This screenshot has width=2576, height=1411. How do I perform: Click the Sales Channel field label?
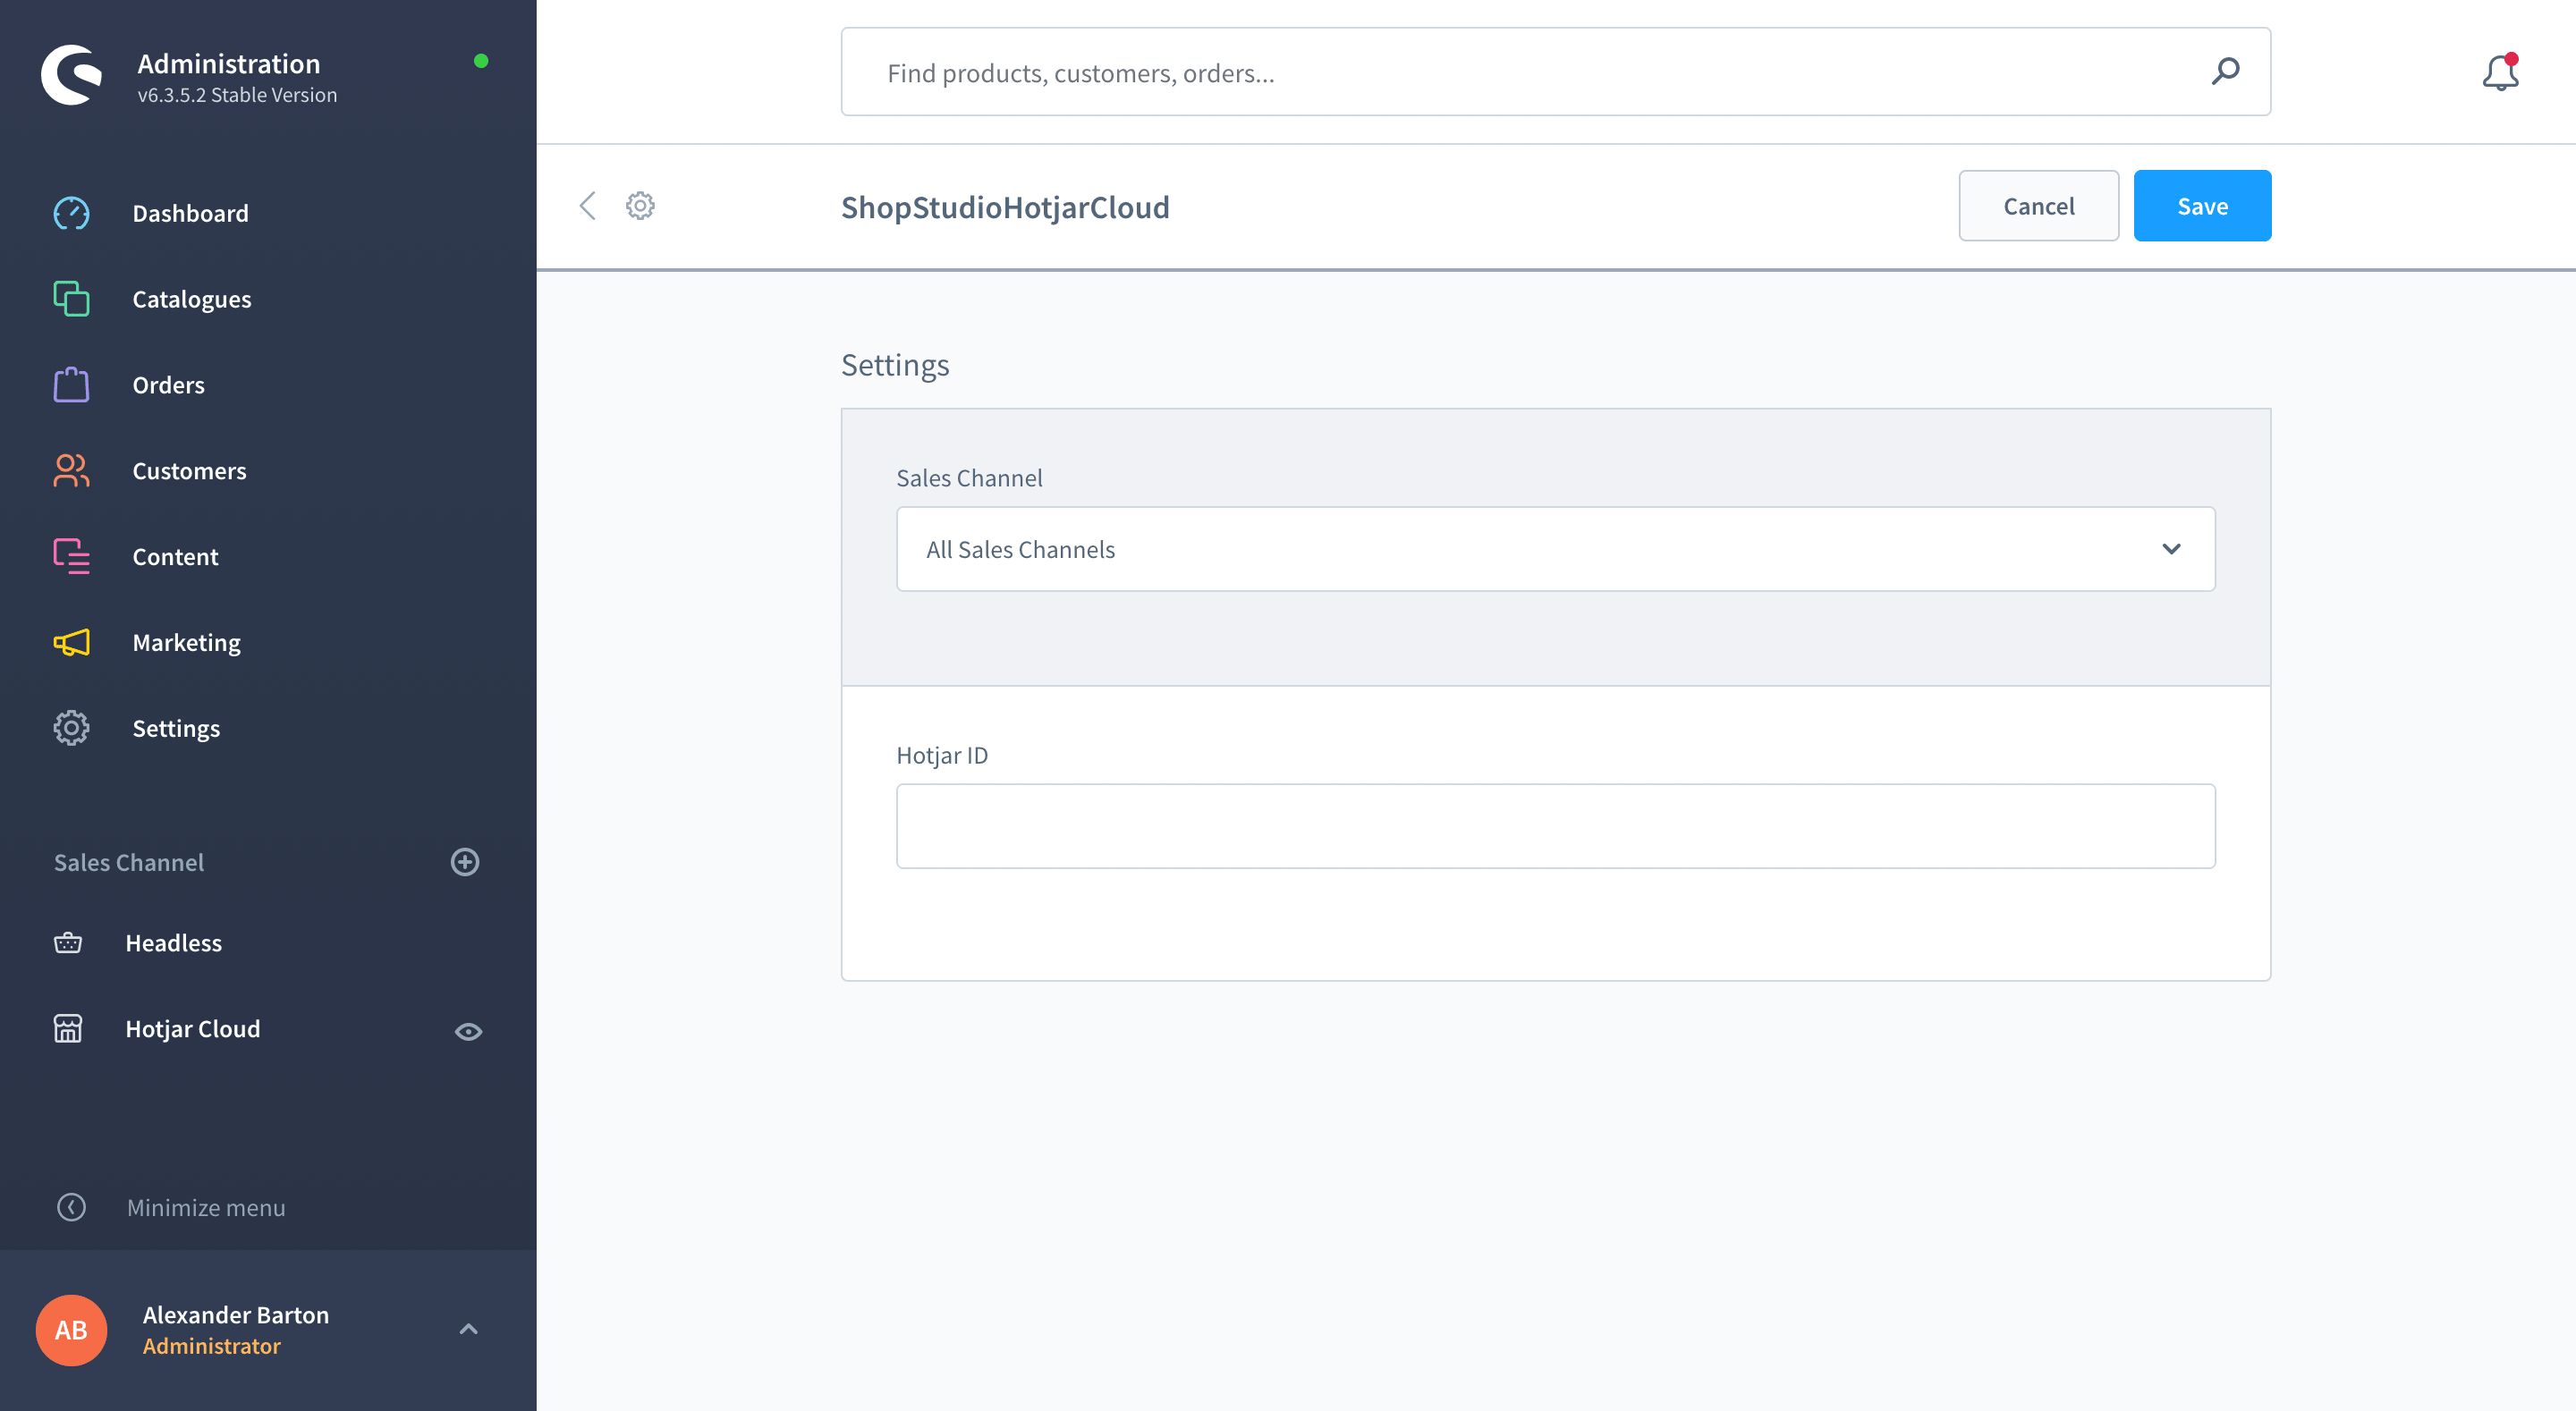point(969,478)
